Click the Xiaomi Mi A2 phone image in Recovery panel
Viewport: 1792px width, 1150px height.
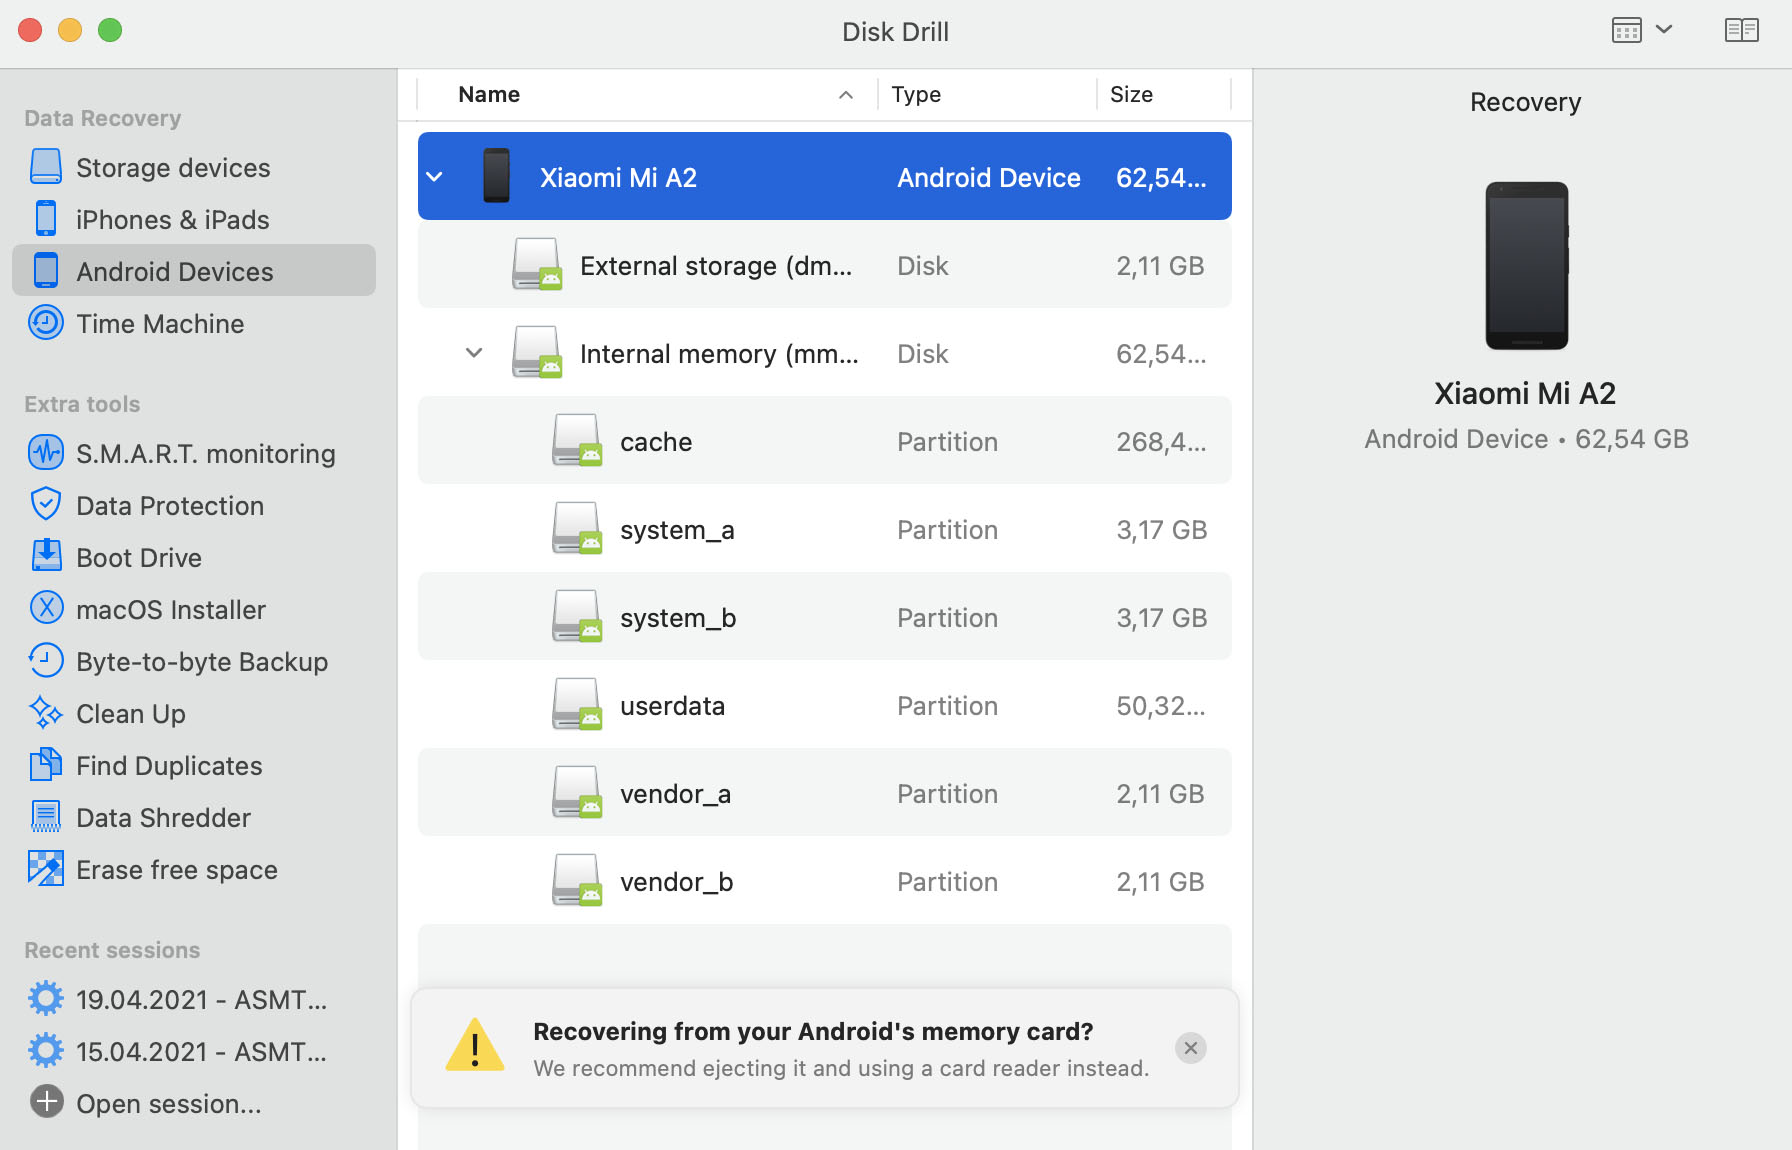pyautogui.click(x=1526, y=266)
